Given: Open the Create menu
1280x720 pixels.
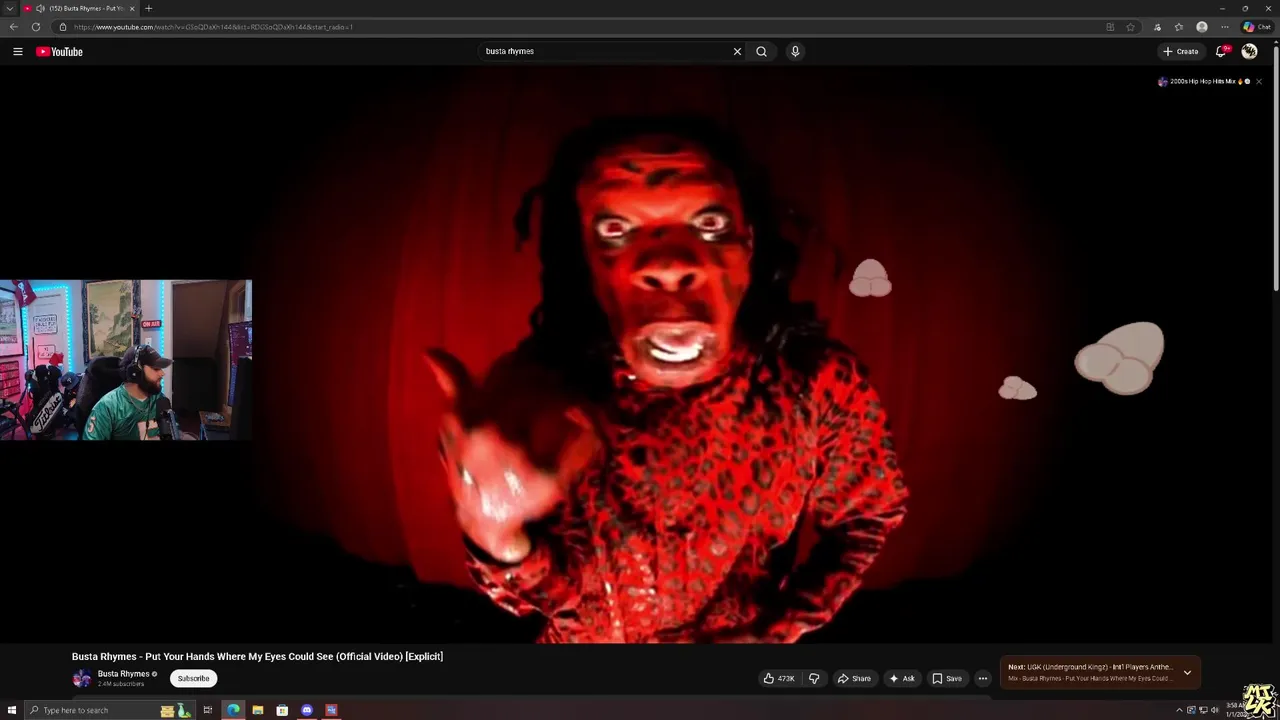Looking at the screenshot, I should click(1181, 51).
